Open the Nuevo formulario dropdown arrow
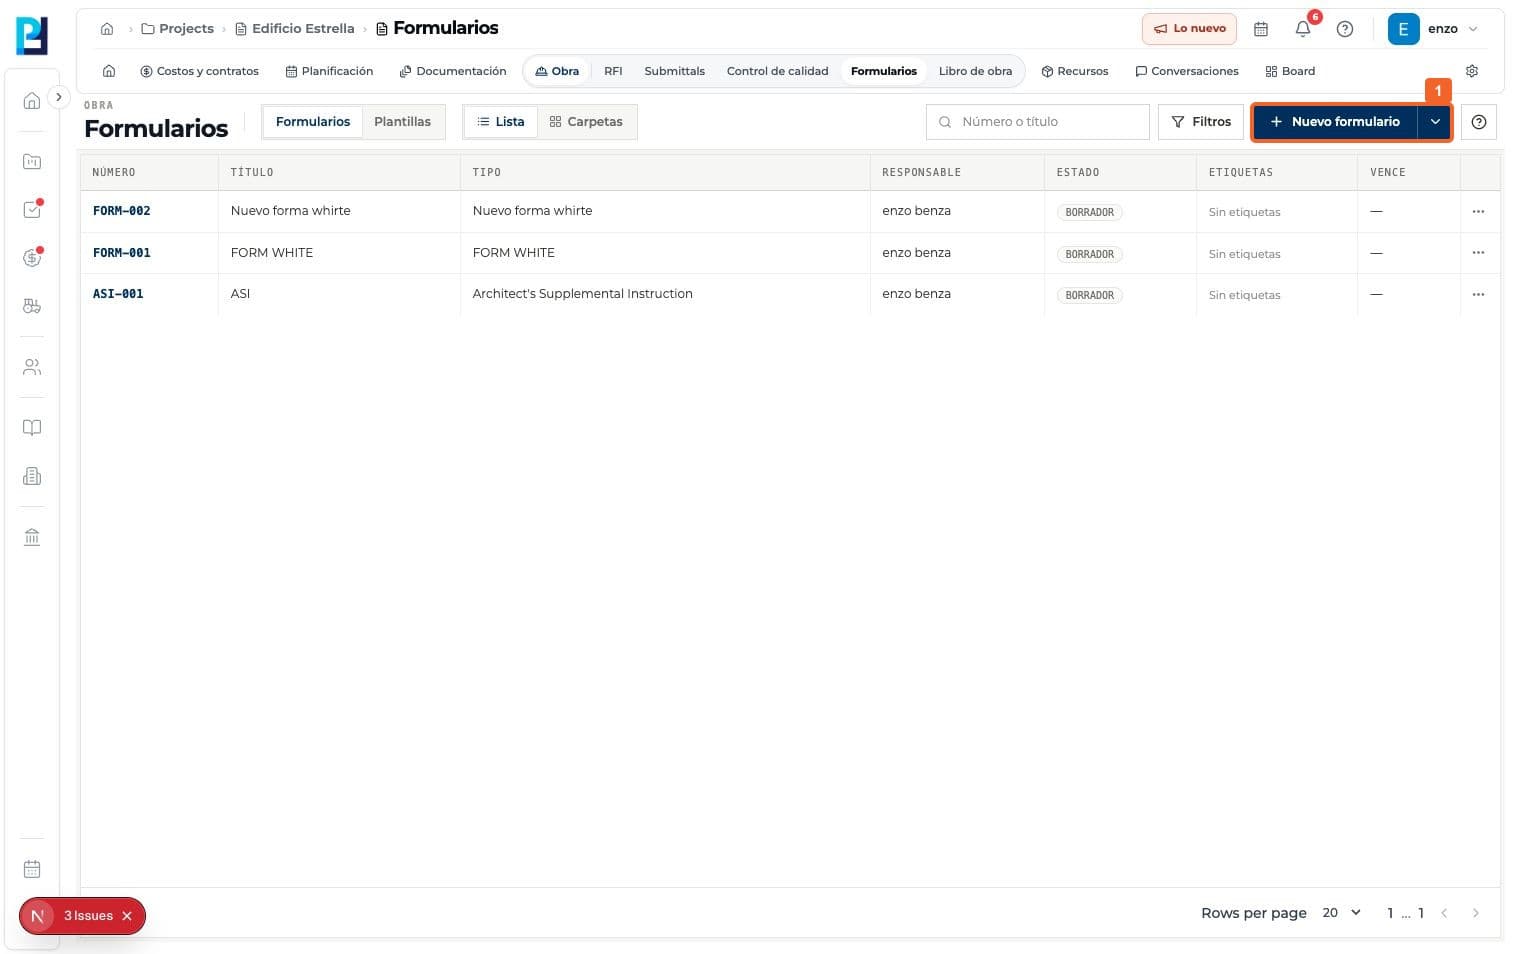The image size is (1517, 954). click(1435, 122)
